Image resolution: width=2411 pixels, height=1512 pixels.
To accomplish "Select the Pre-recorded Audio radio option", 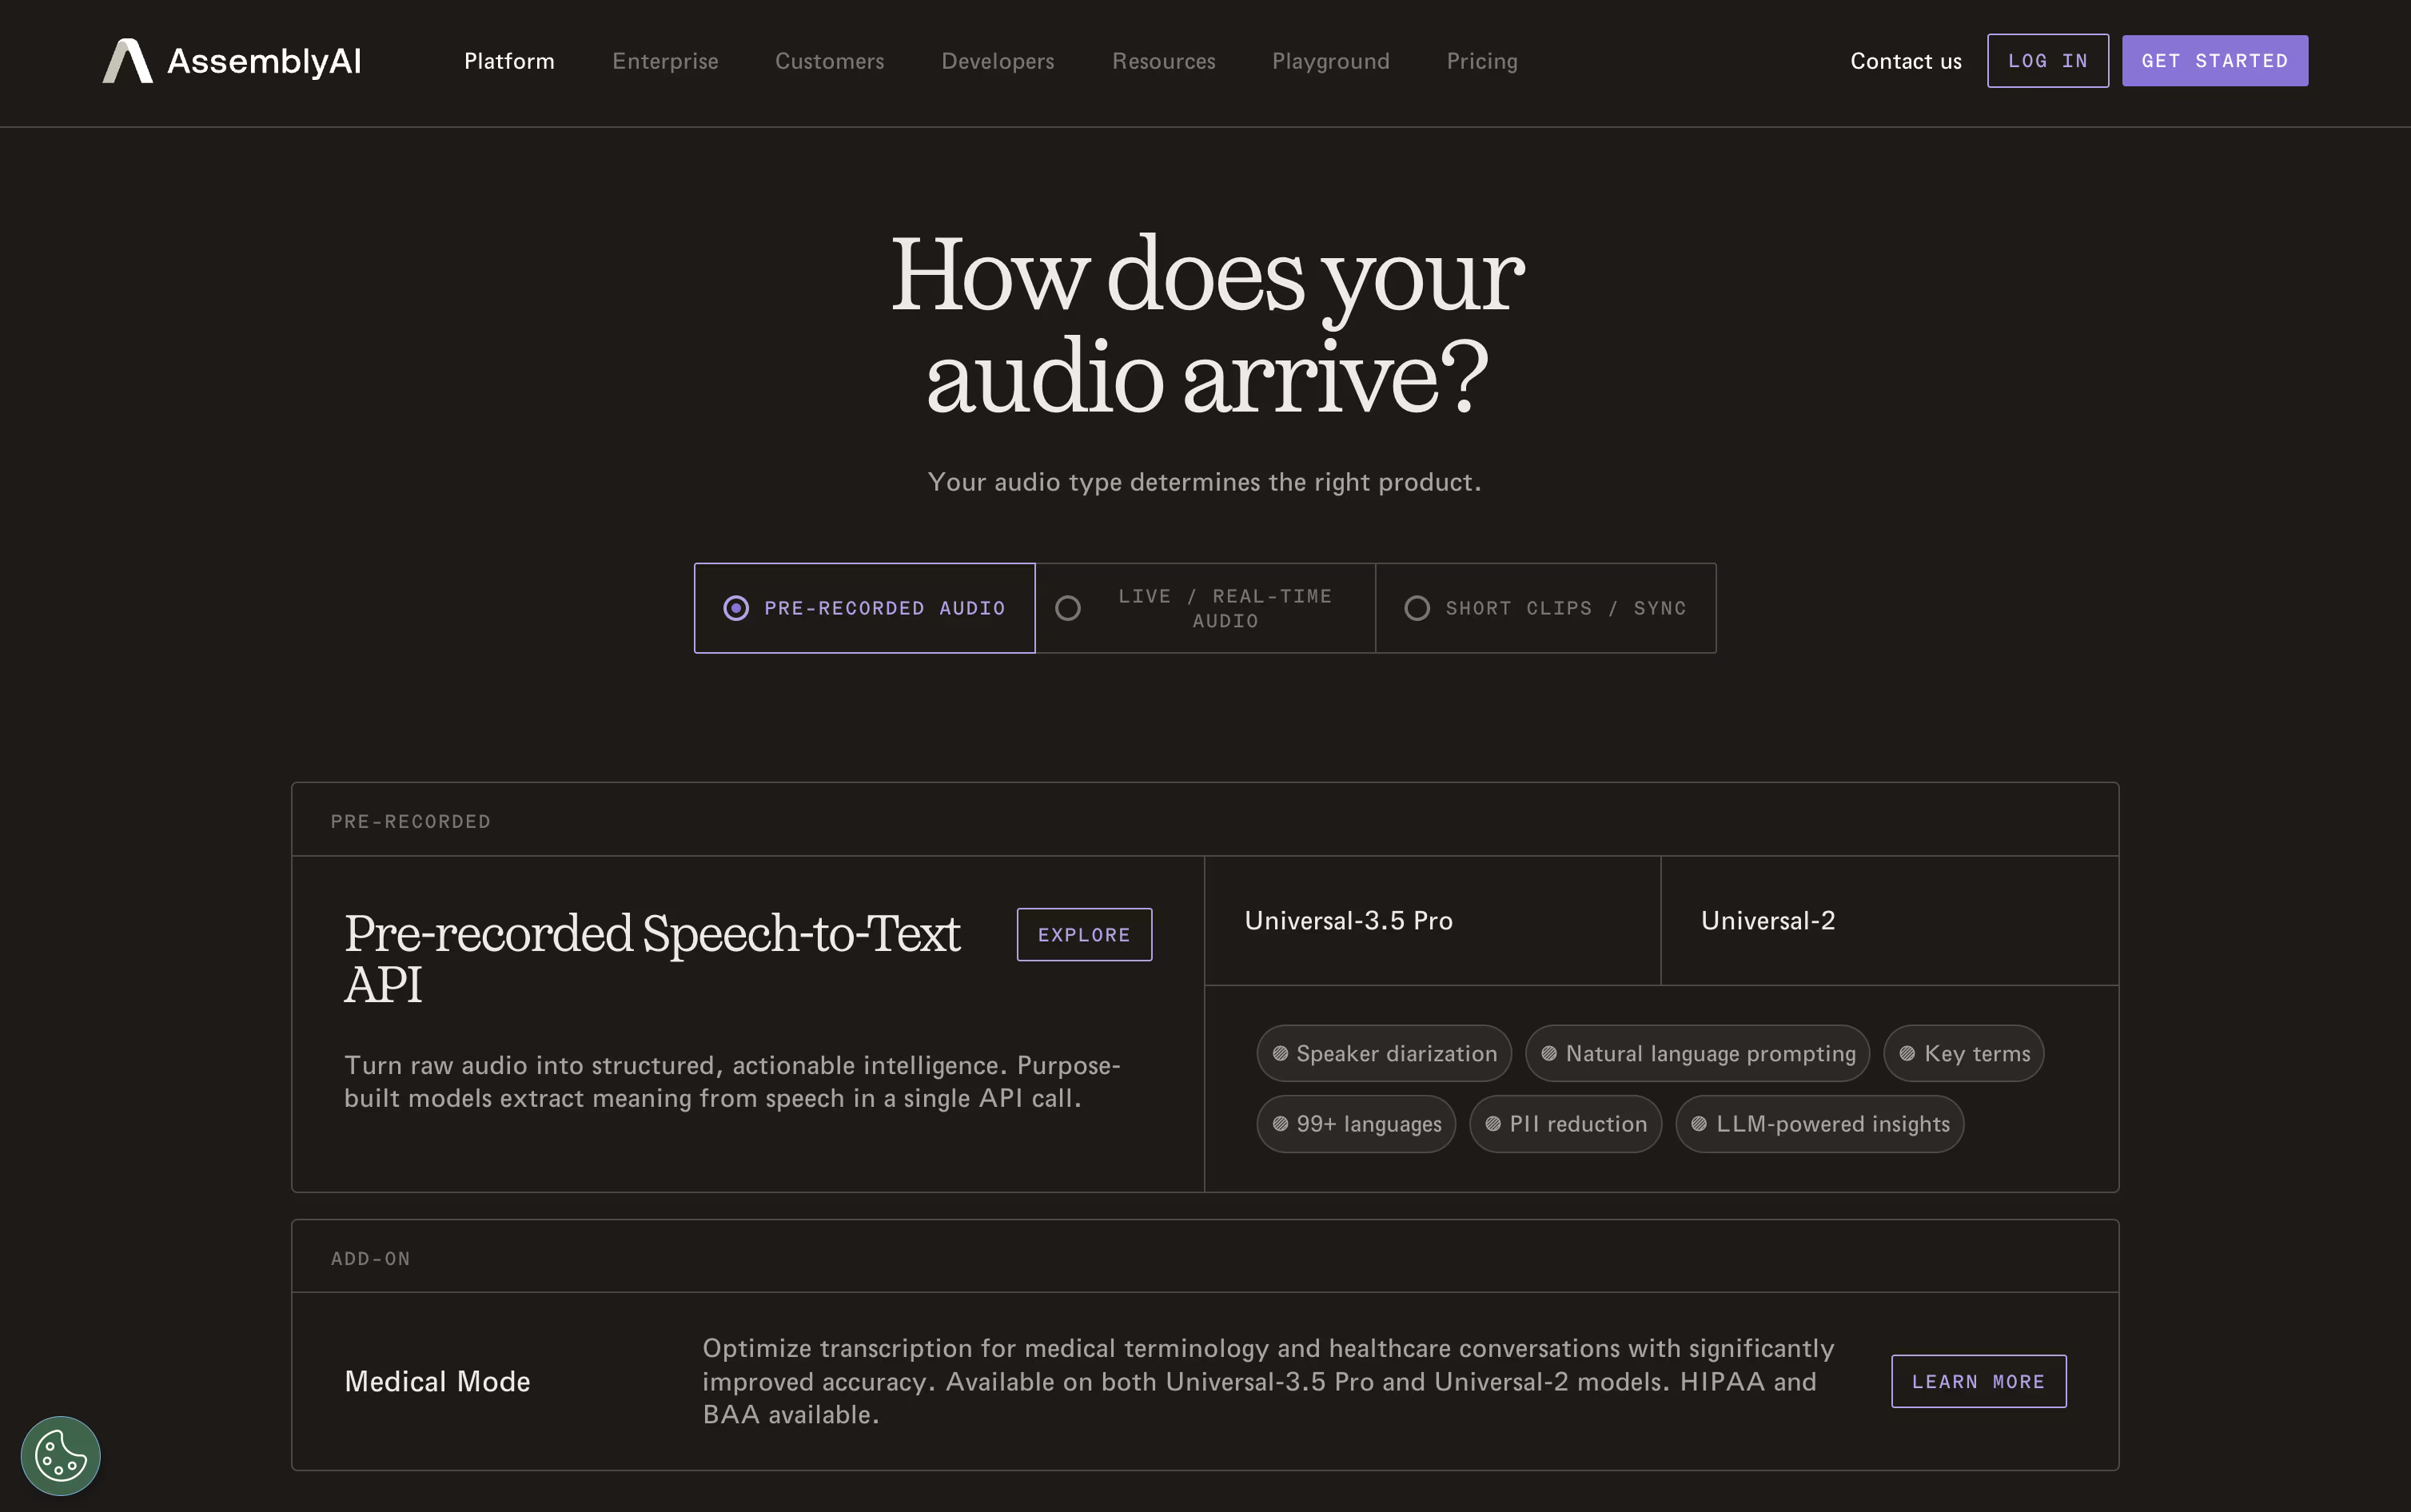I will pyautogui.click(x=865, y=608).
